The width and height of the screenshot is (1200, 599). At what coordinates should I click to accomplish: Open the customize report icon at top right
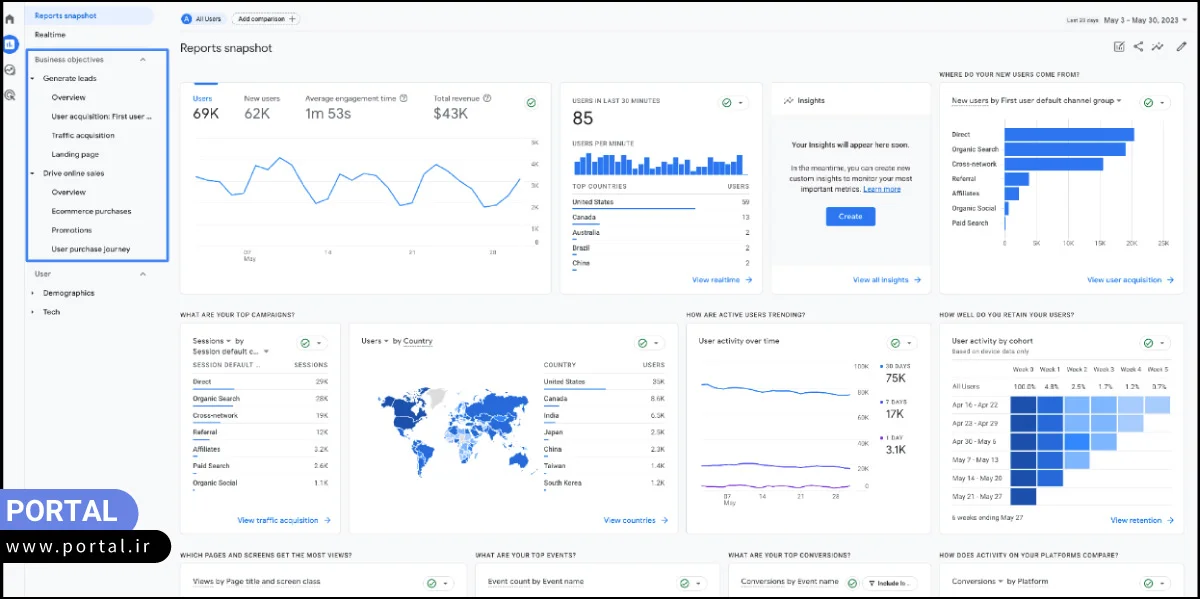click(x=1119, y=46)
